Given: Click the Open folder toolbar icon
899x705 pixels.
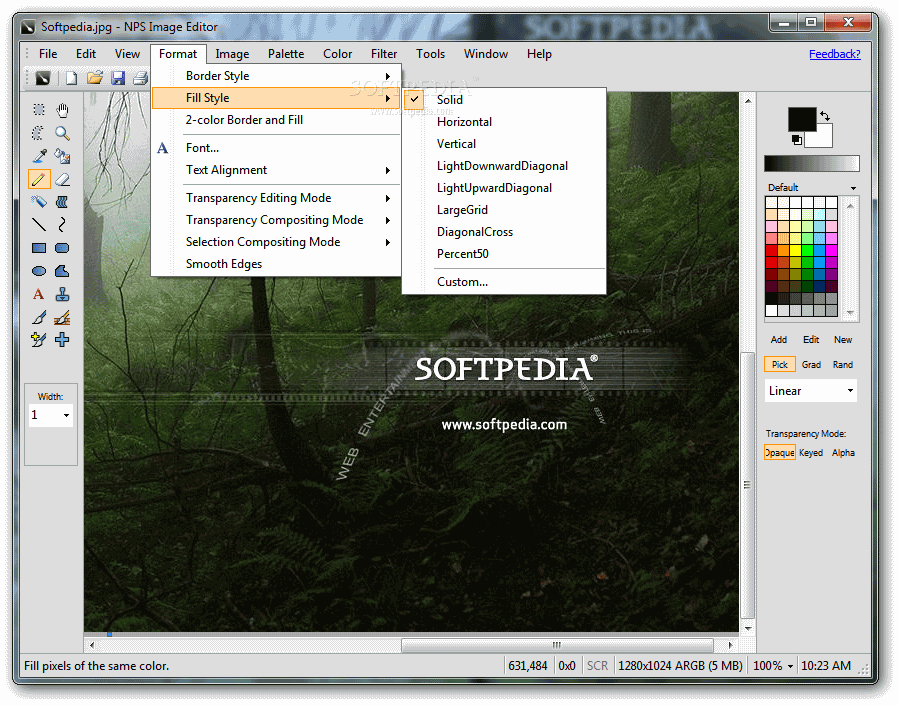Looking at the screenshot, I should [95, 77].
